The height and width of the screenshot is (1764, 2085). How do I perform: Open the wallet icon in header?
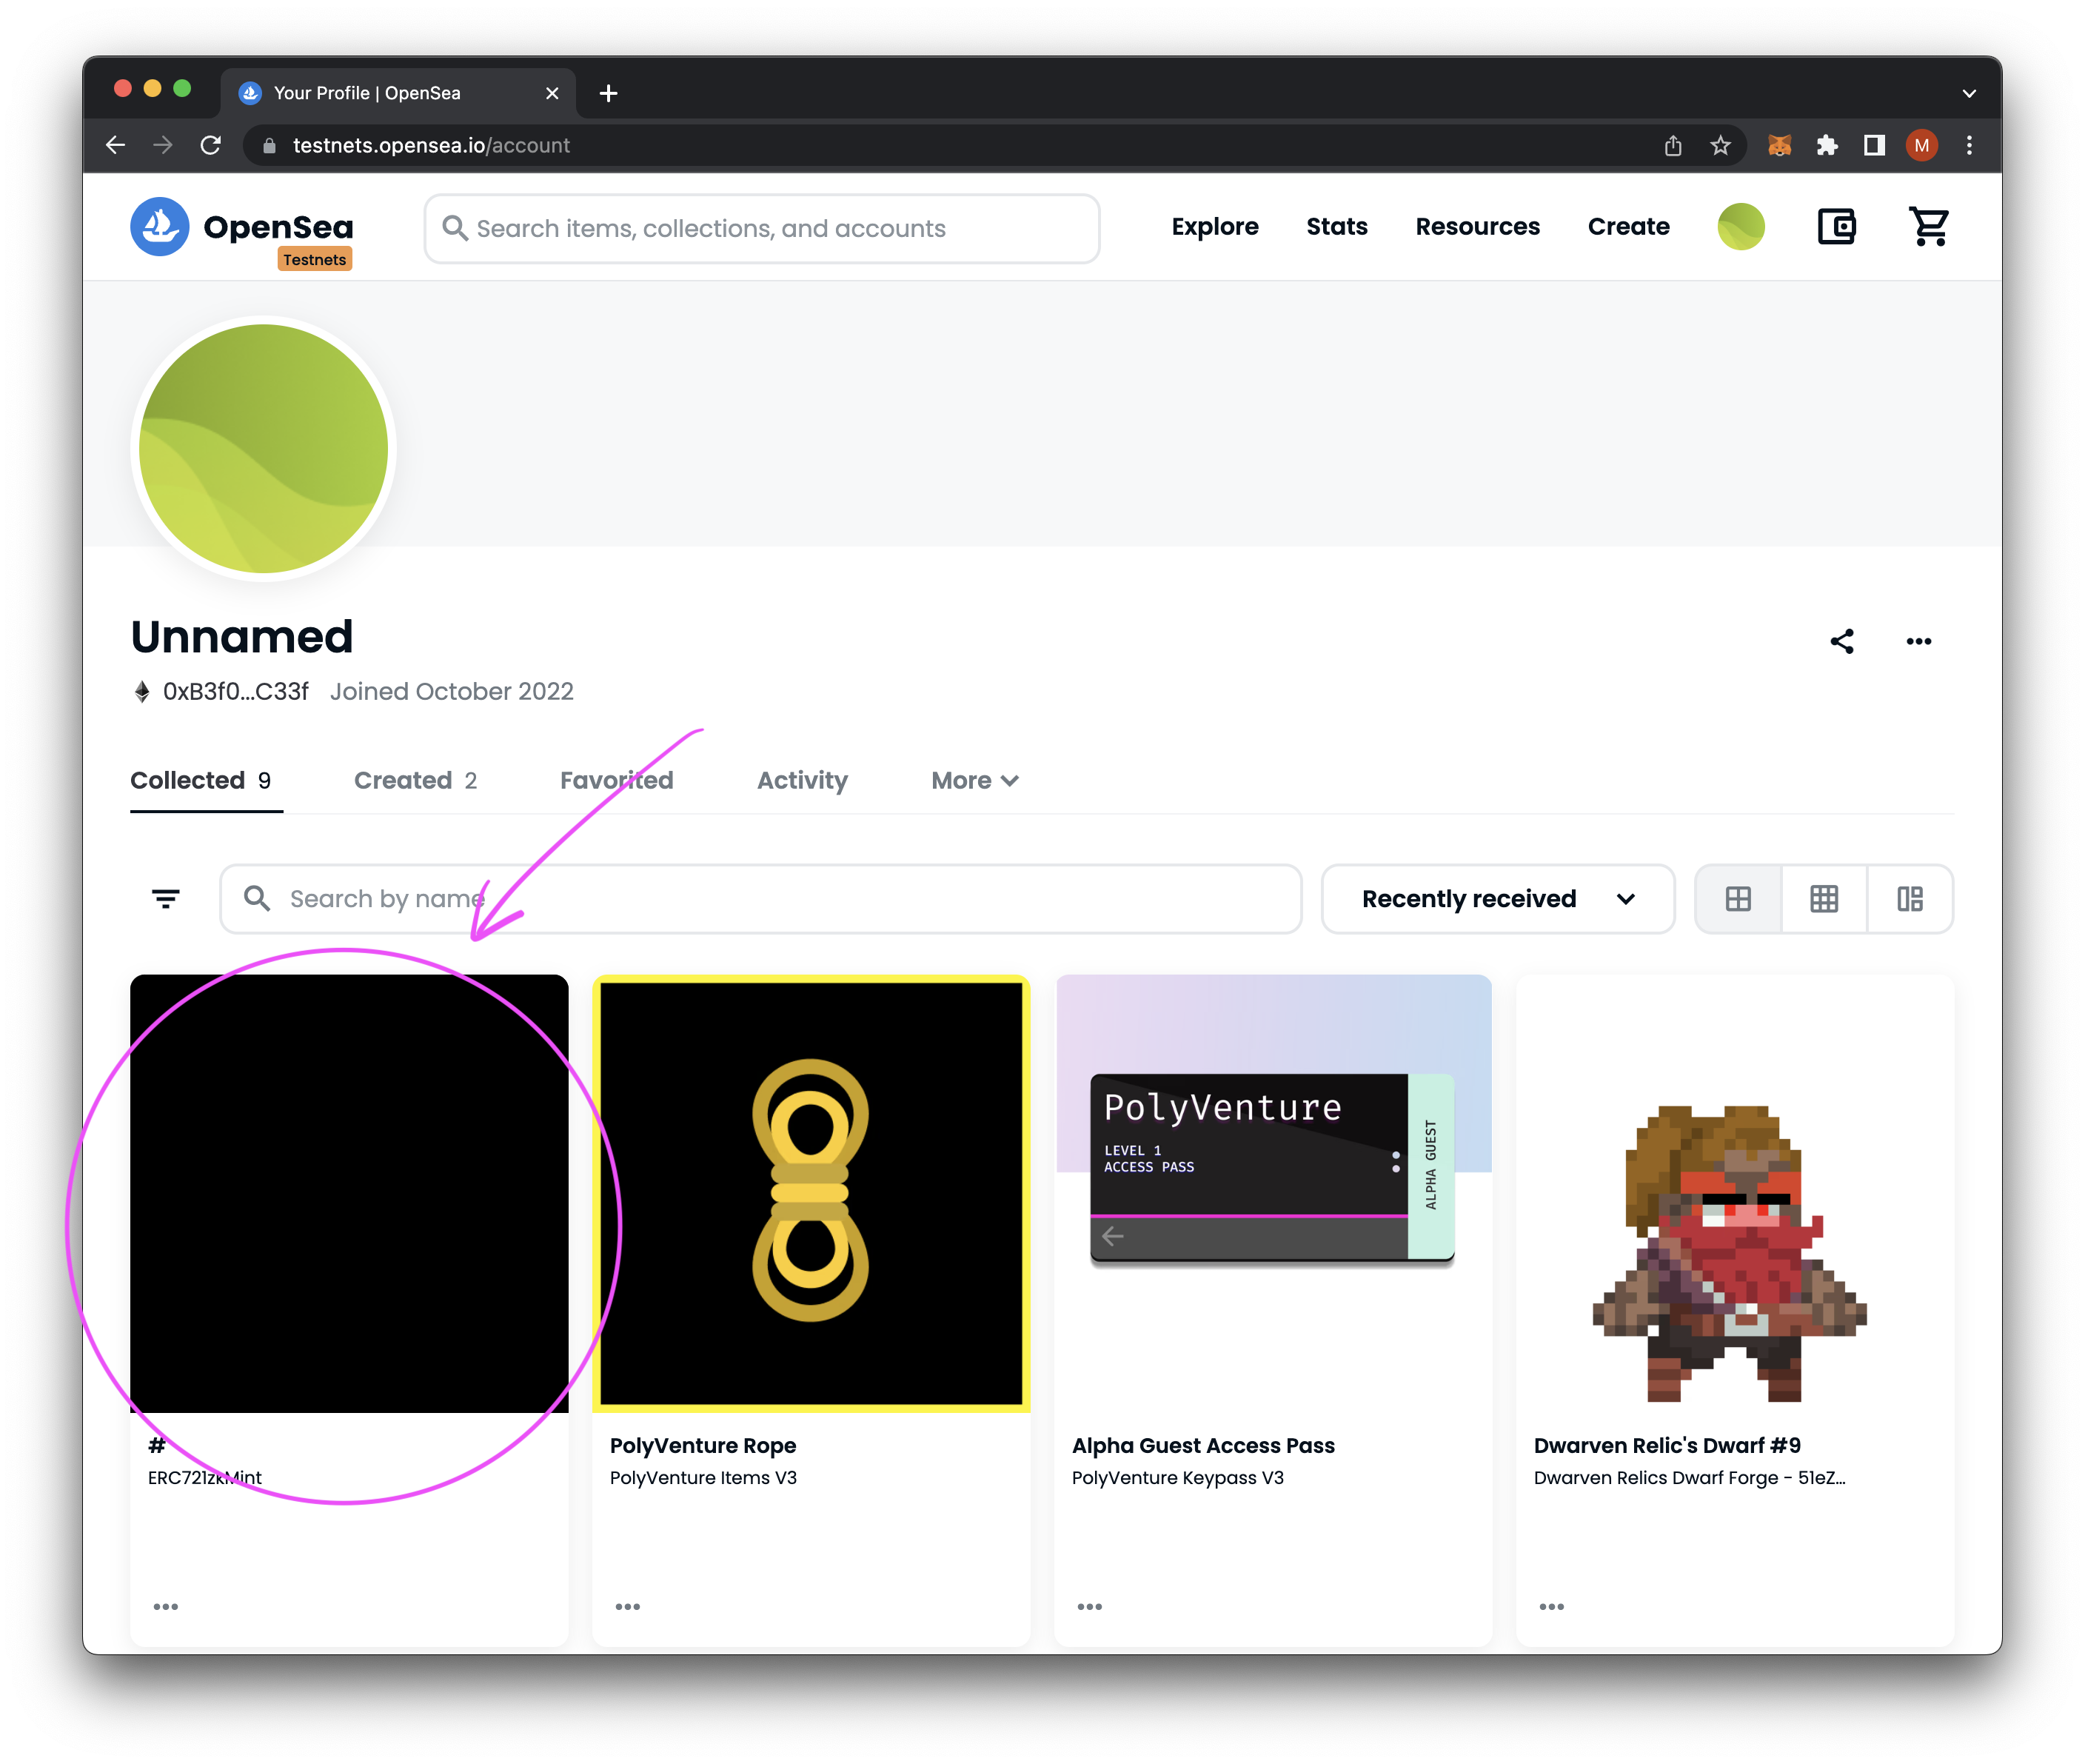(1836, 227)
